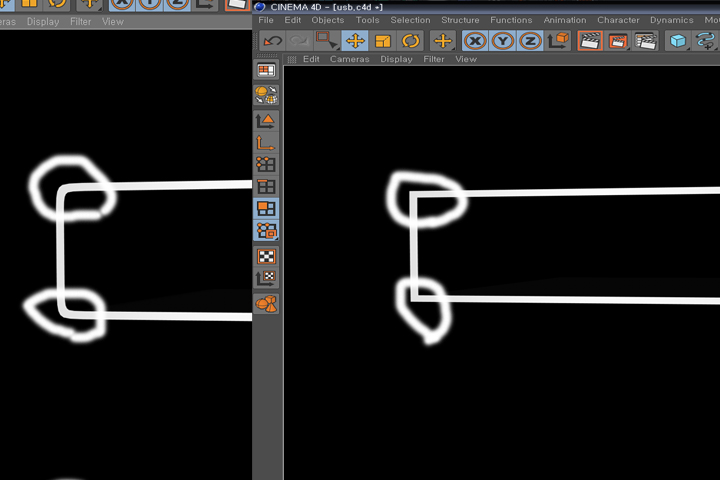Open the render to picture viewer button

pos(618,41)
